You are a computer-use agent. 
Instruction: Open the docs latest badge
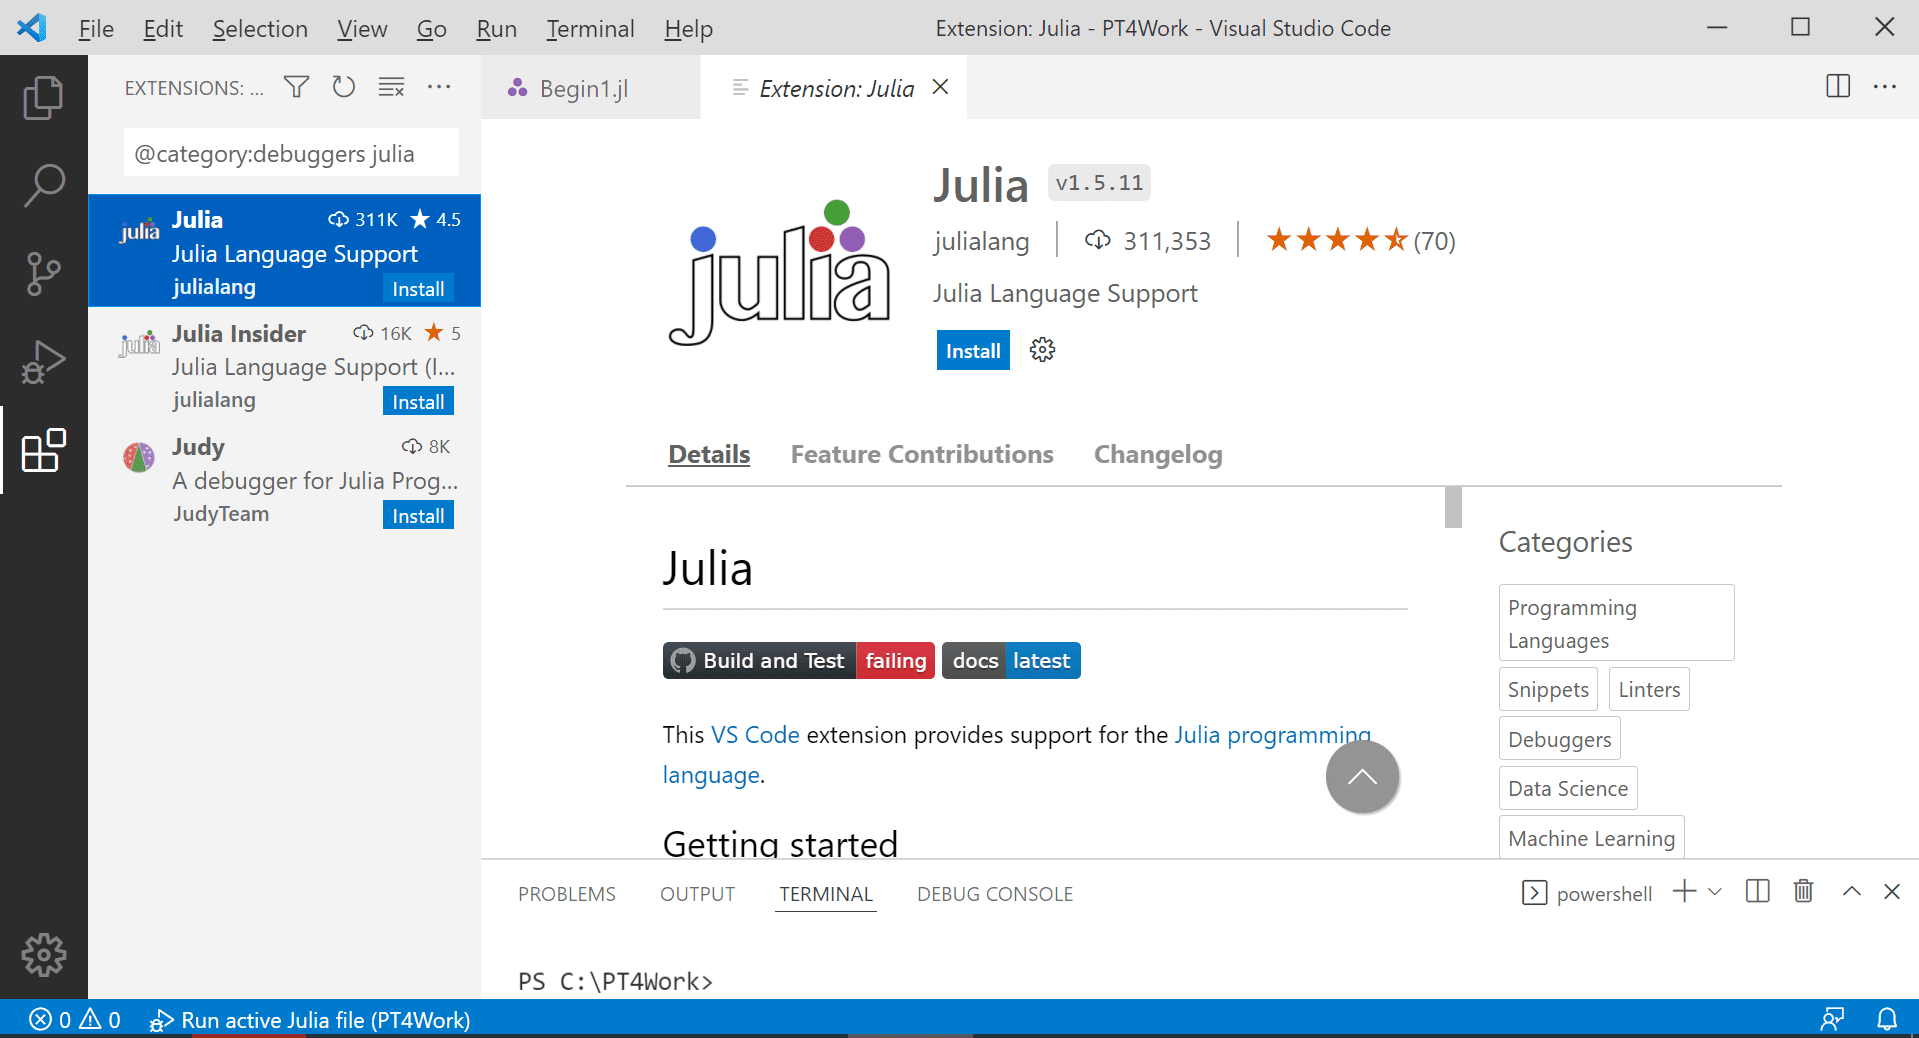point(1011,660)
